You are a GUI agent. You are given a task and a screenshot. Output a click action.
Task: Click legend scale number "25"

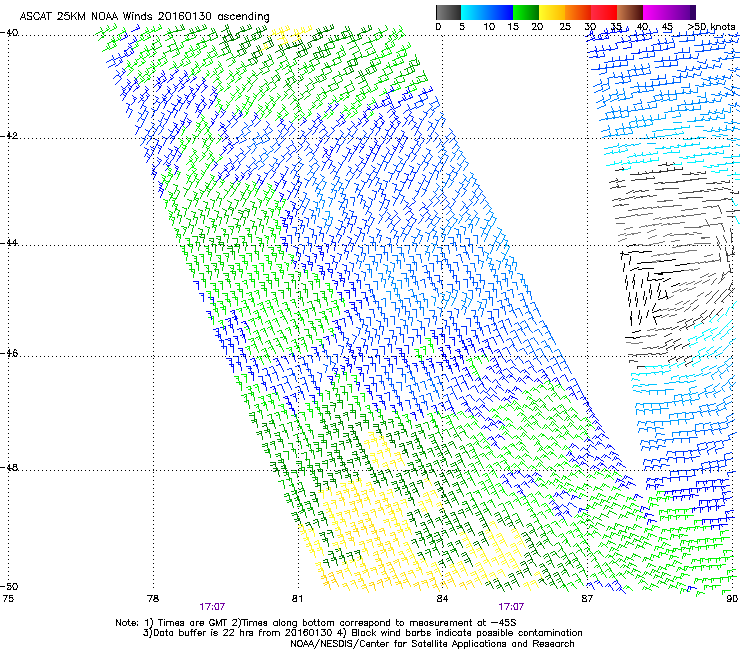tap(565, 27)
